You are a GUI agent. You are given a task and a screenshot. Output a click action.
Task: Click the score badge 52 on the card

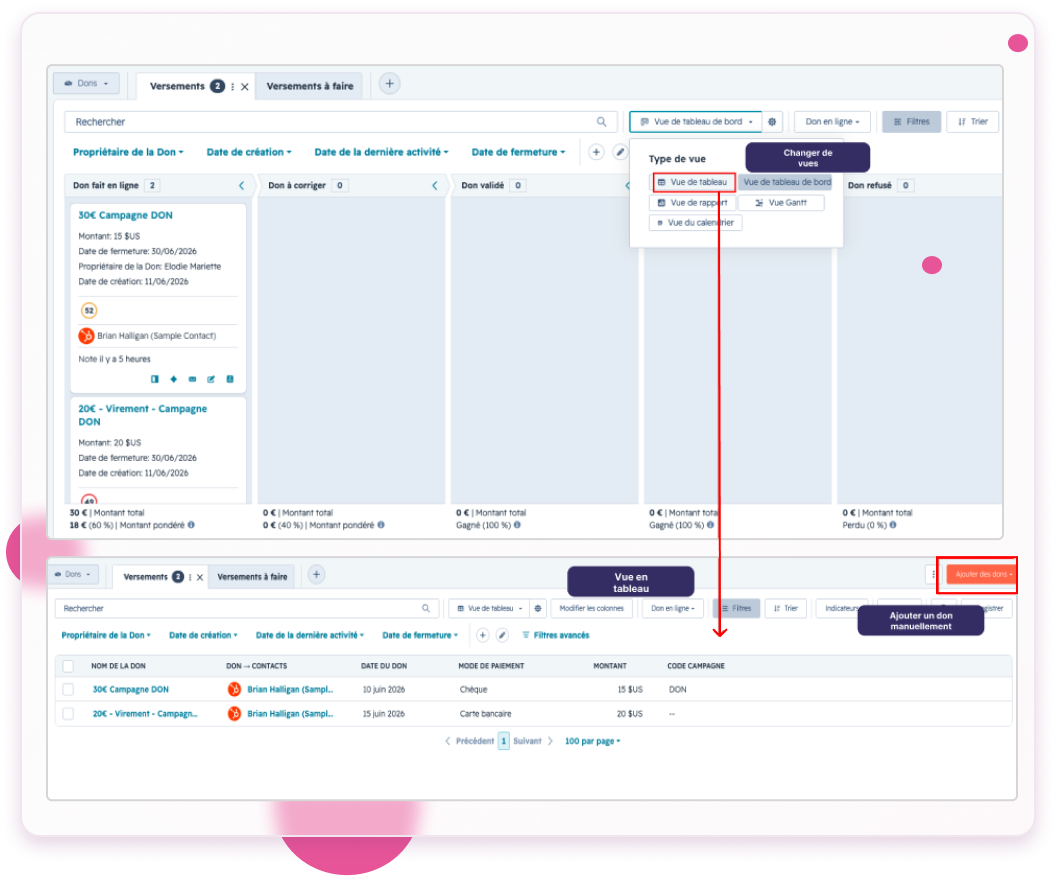tap(89, 310)
